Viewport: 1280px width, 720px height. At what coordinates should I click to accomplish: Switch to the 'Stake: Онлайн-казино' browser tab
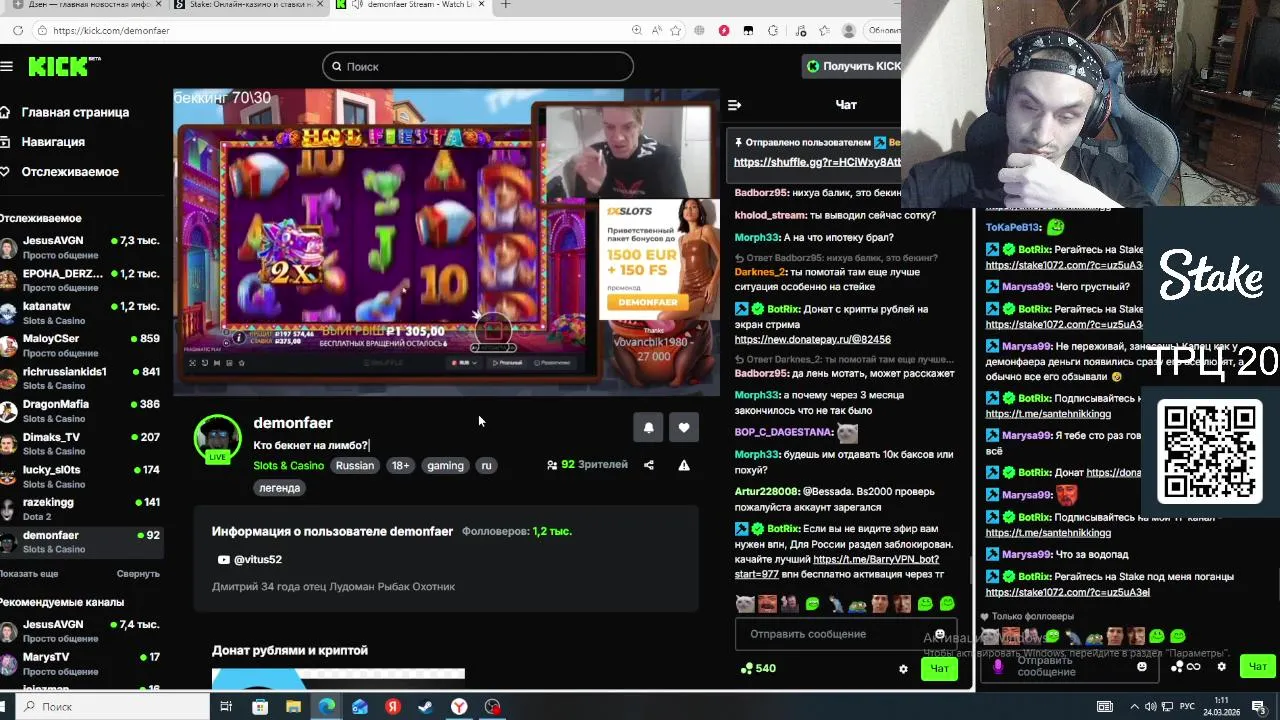(x=248, y=5)
